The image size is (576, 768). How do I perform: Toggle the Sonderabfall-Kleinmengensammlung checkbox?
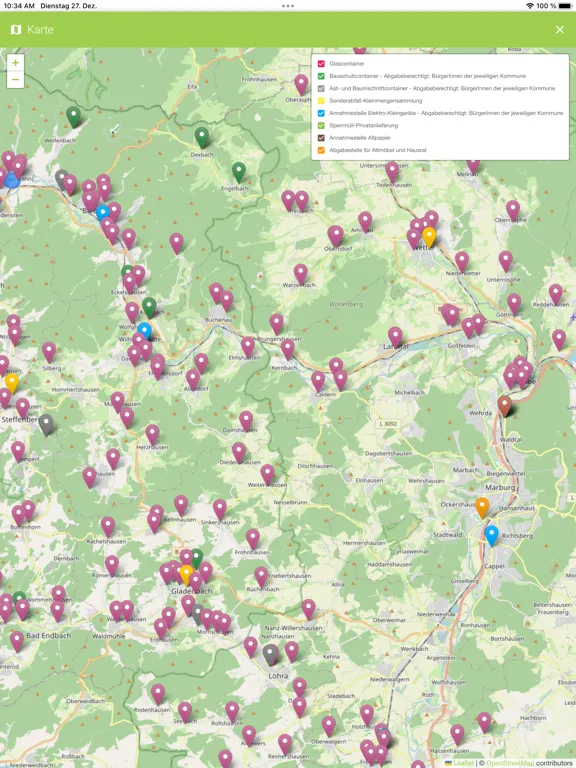321,100
